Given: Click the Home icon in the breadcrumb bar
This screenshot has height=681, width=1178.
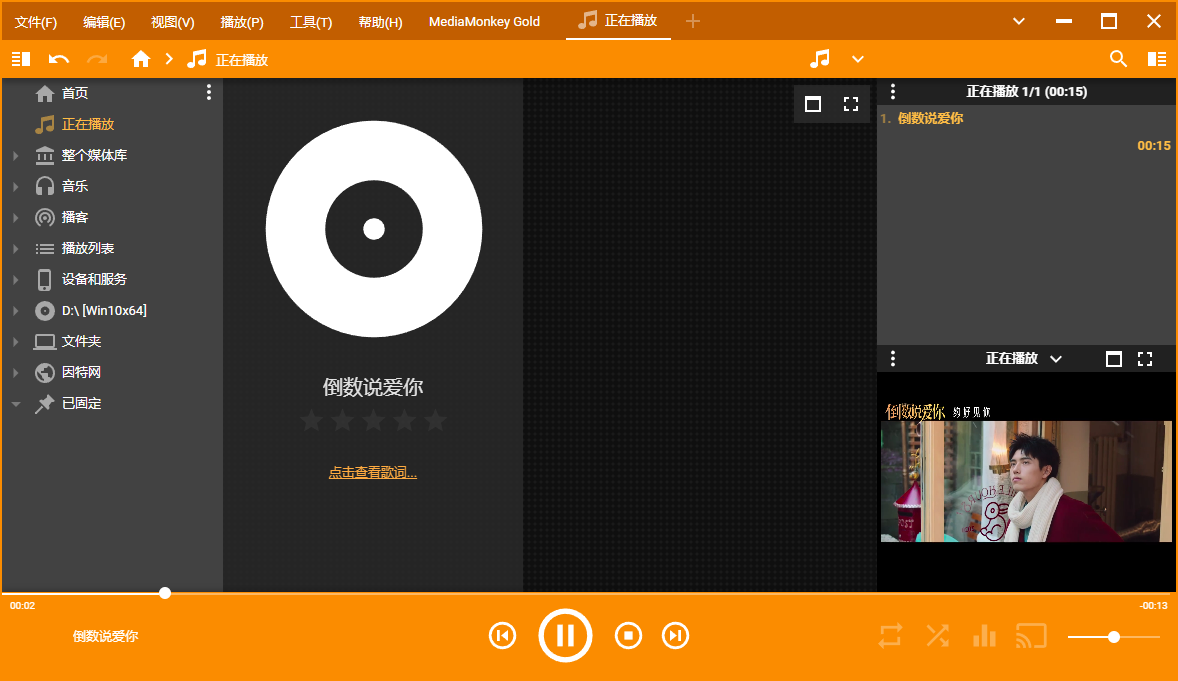Looking at the screenshot, I should coord(140,59).
